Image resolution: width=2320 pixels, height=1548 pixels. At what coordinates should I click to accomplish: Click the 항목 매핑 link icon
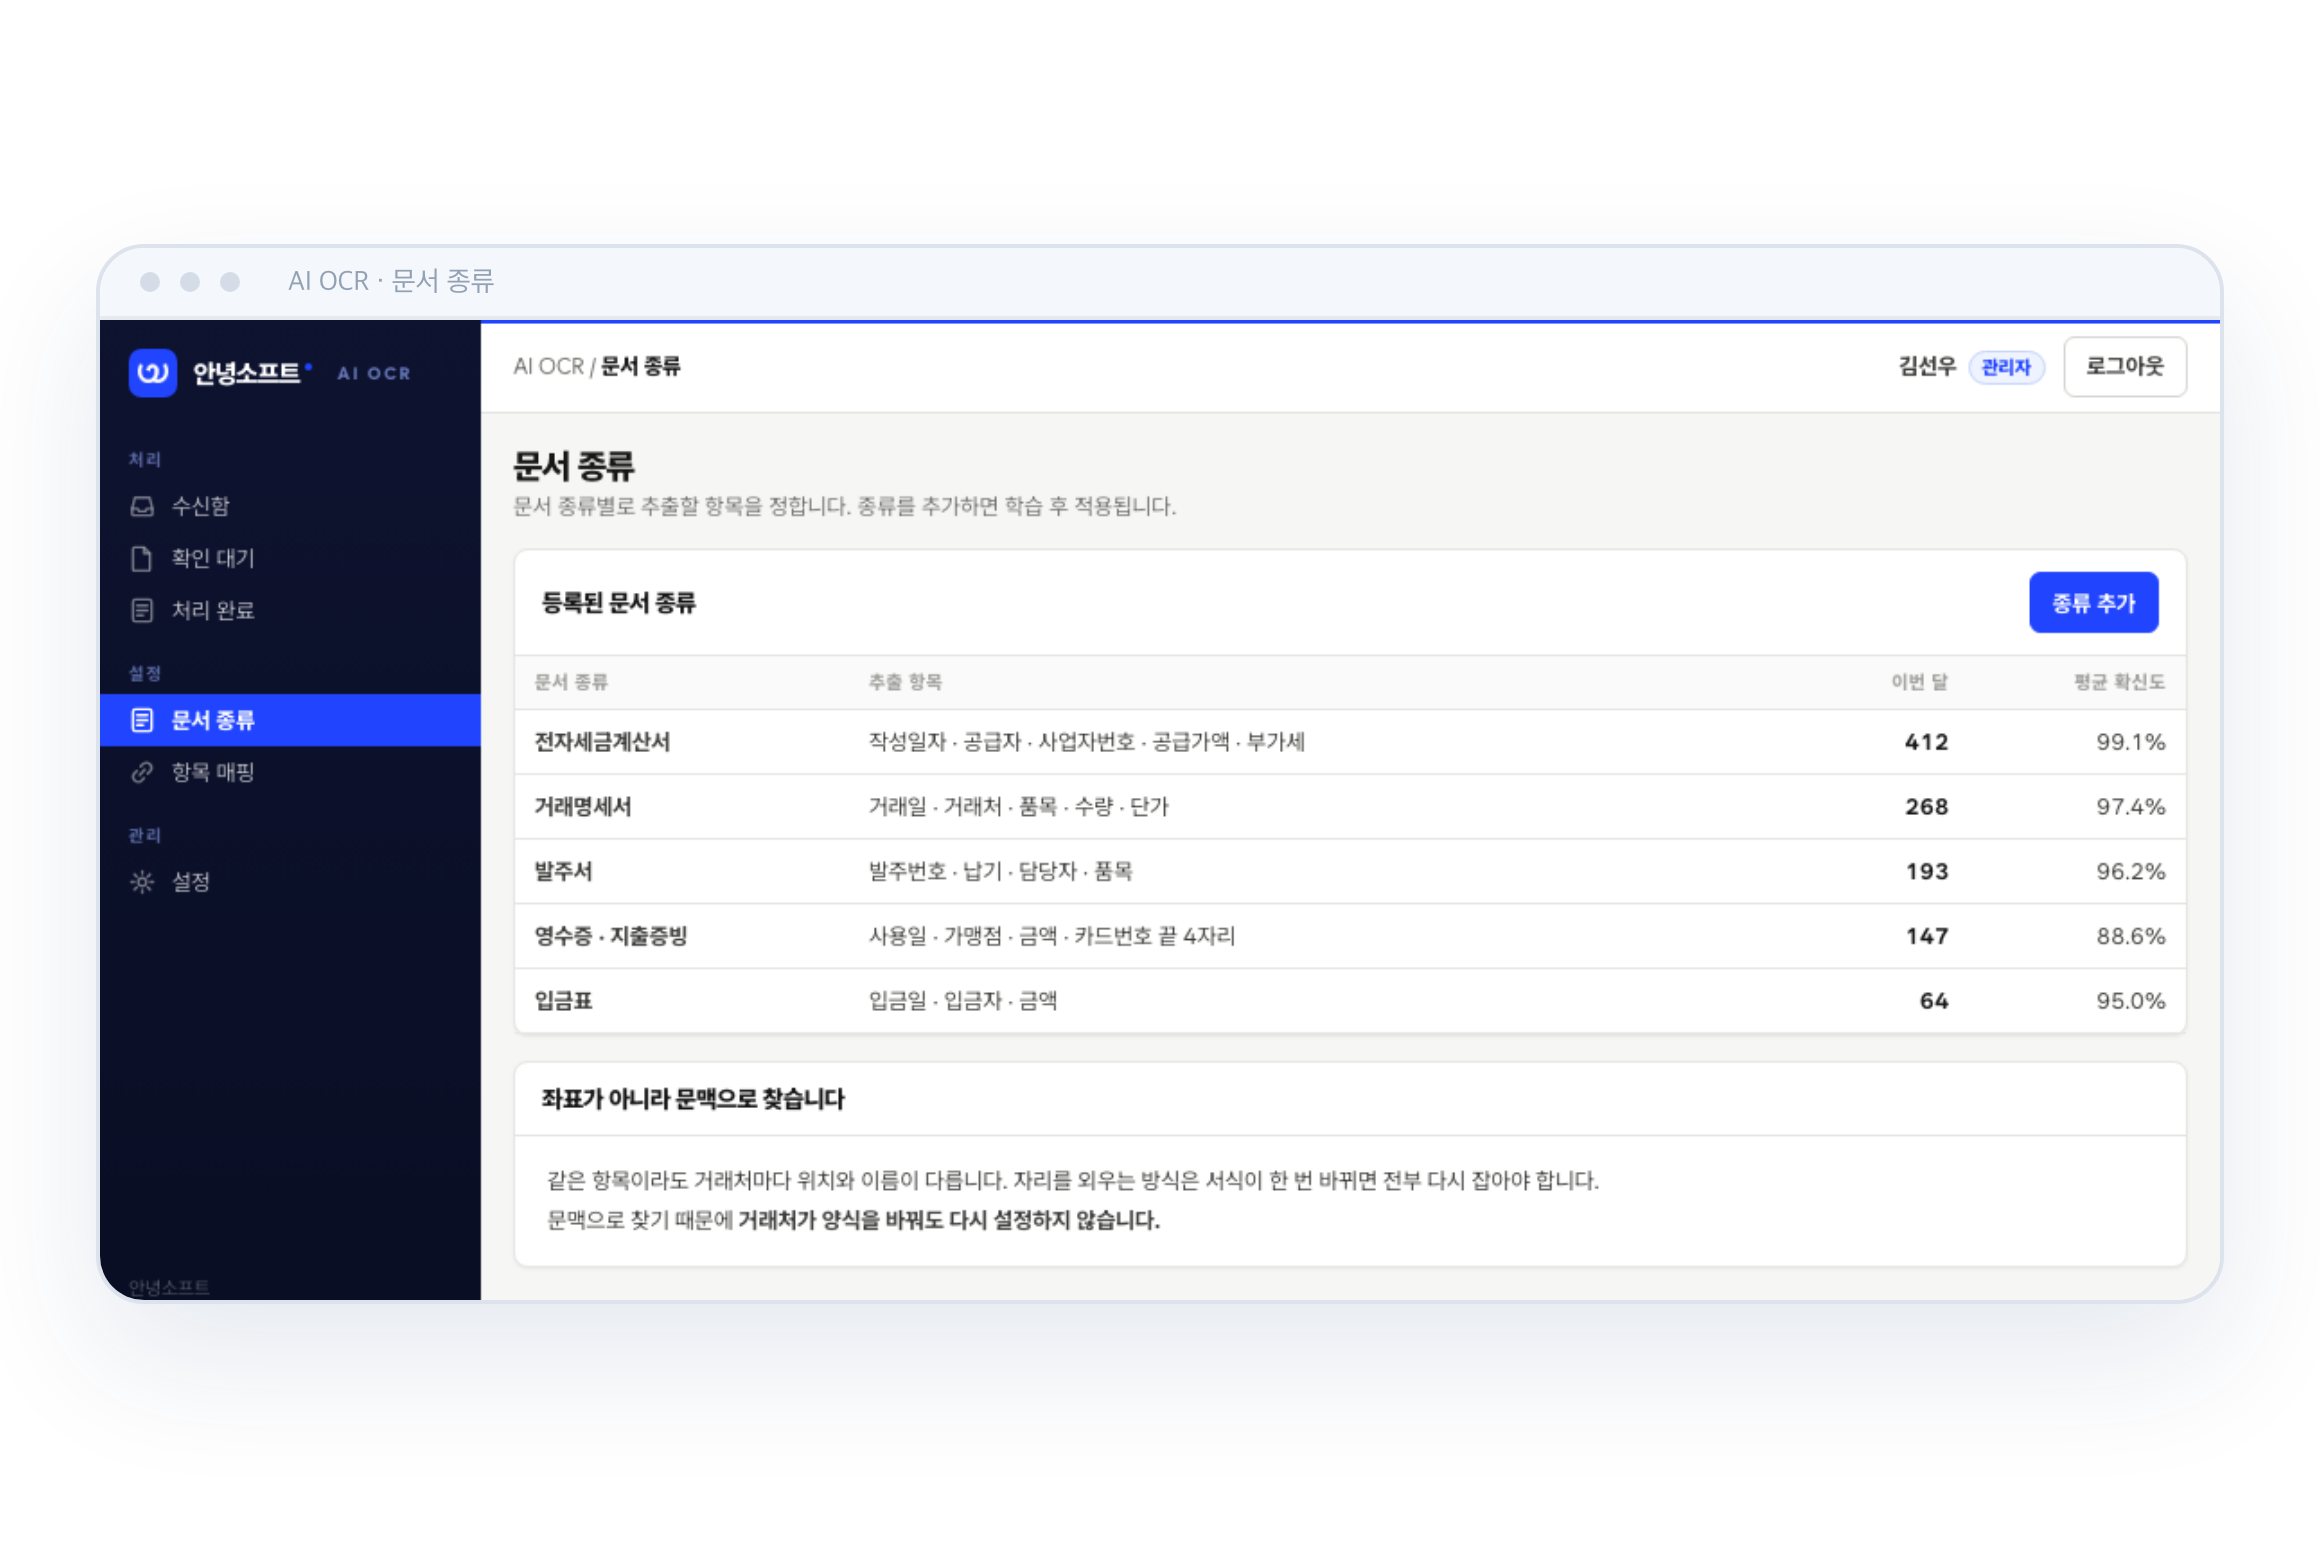(142, 772)
